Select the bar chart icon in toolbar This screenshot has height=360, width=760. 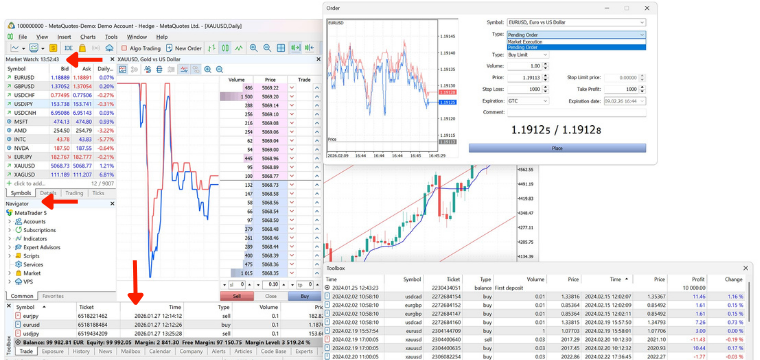tap(212, 48)
